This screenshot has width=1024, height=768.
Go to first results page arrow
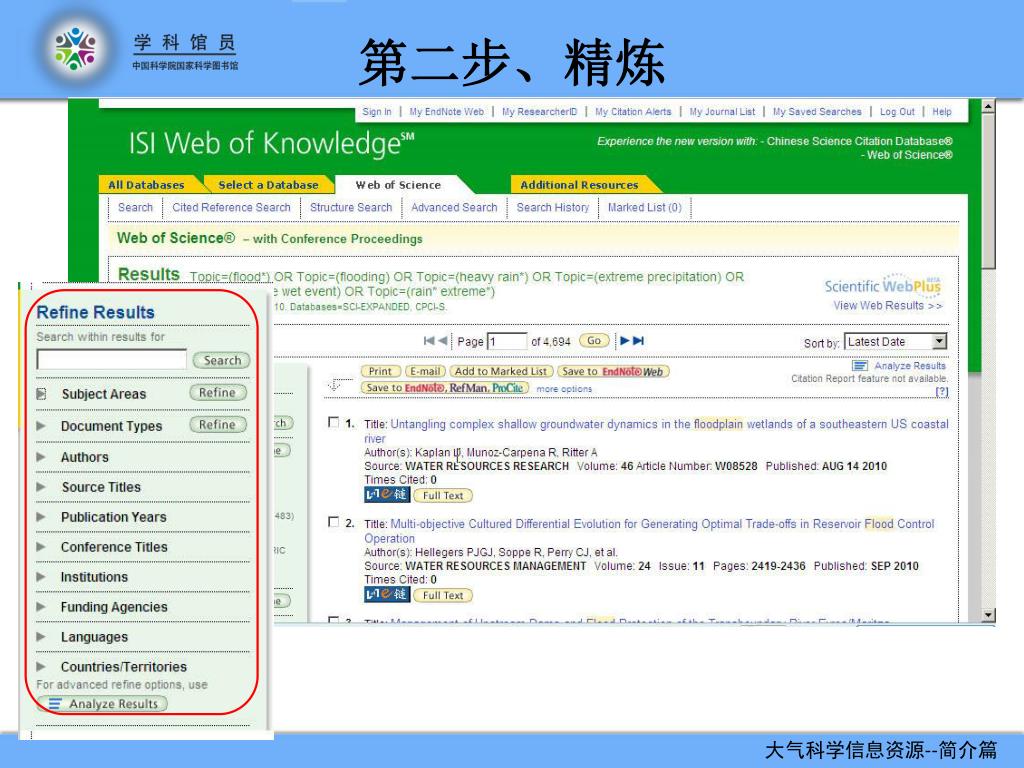428,340
